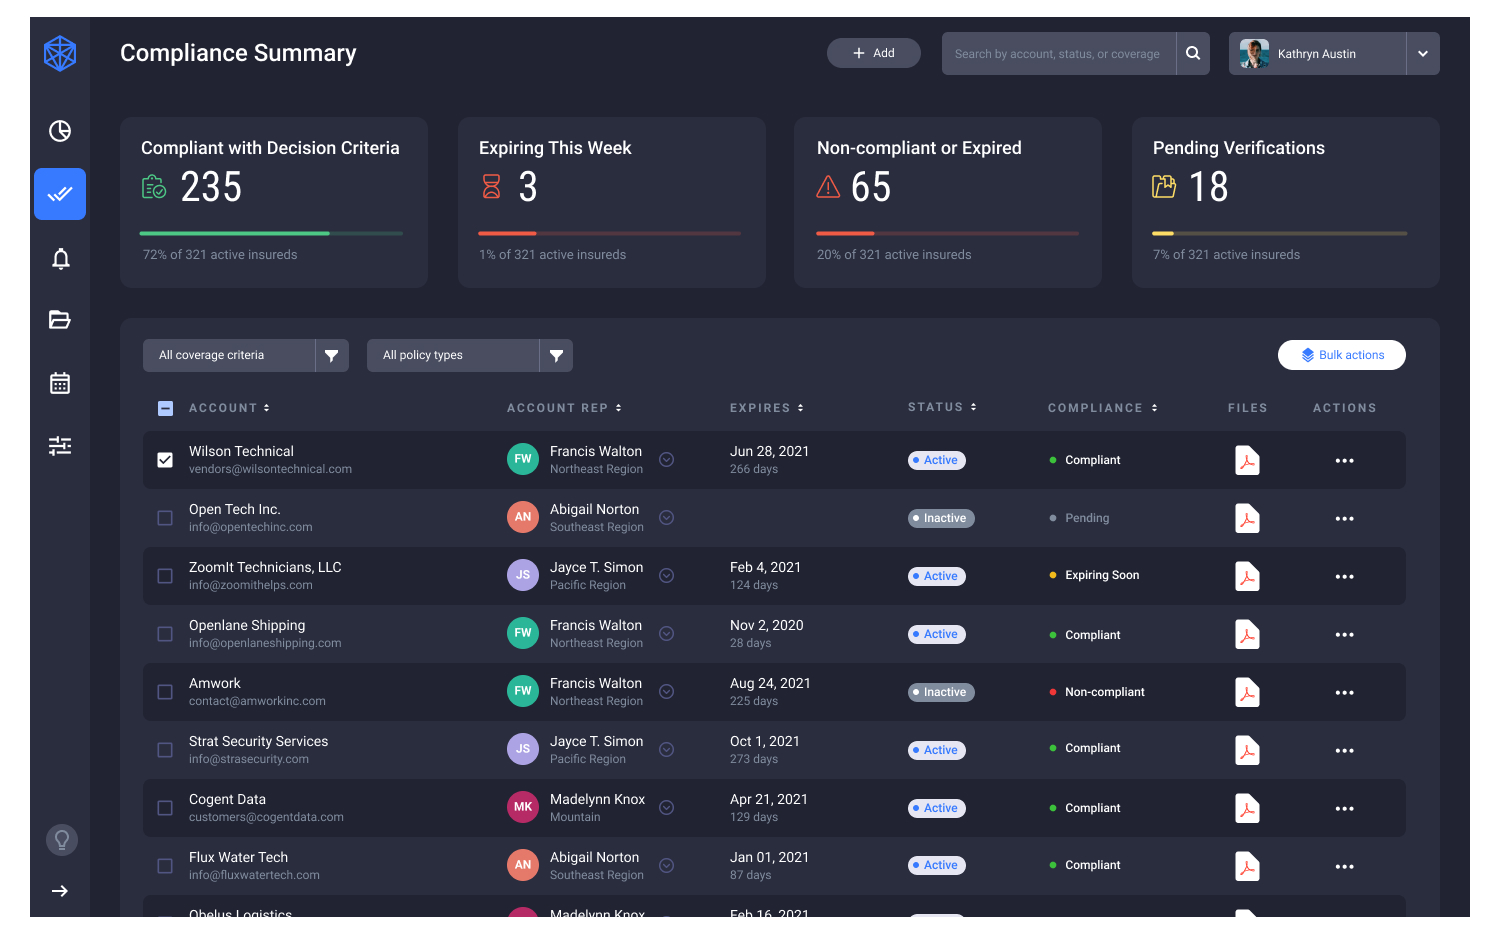Open Pending Verifications card
Screen dimensions: 1500x935
[1286, 203]
